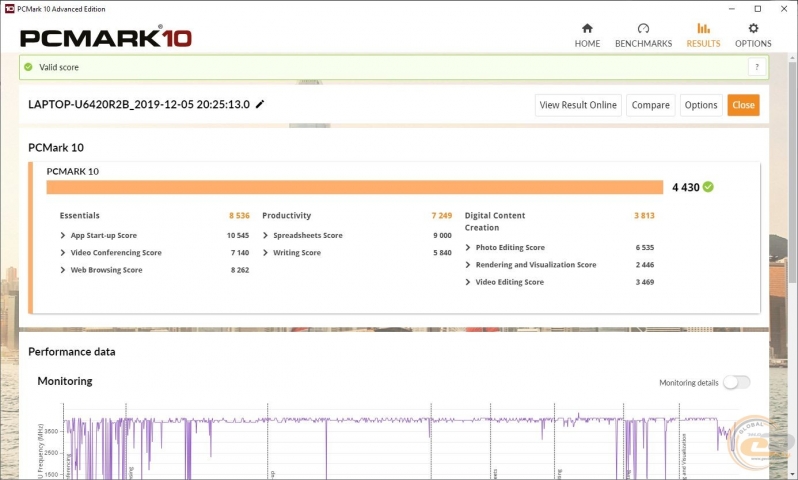The width and height of the screenshot is (798, 480).
Task: Click the Options gear icon
Action: [753, 28]
